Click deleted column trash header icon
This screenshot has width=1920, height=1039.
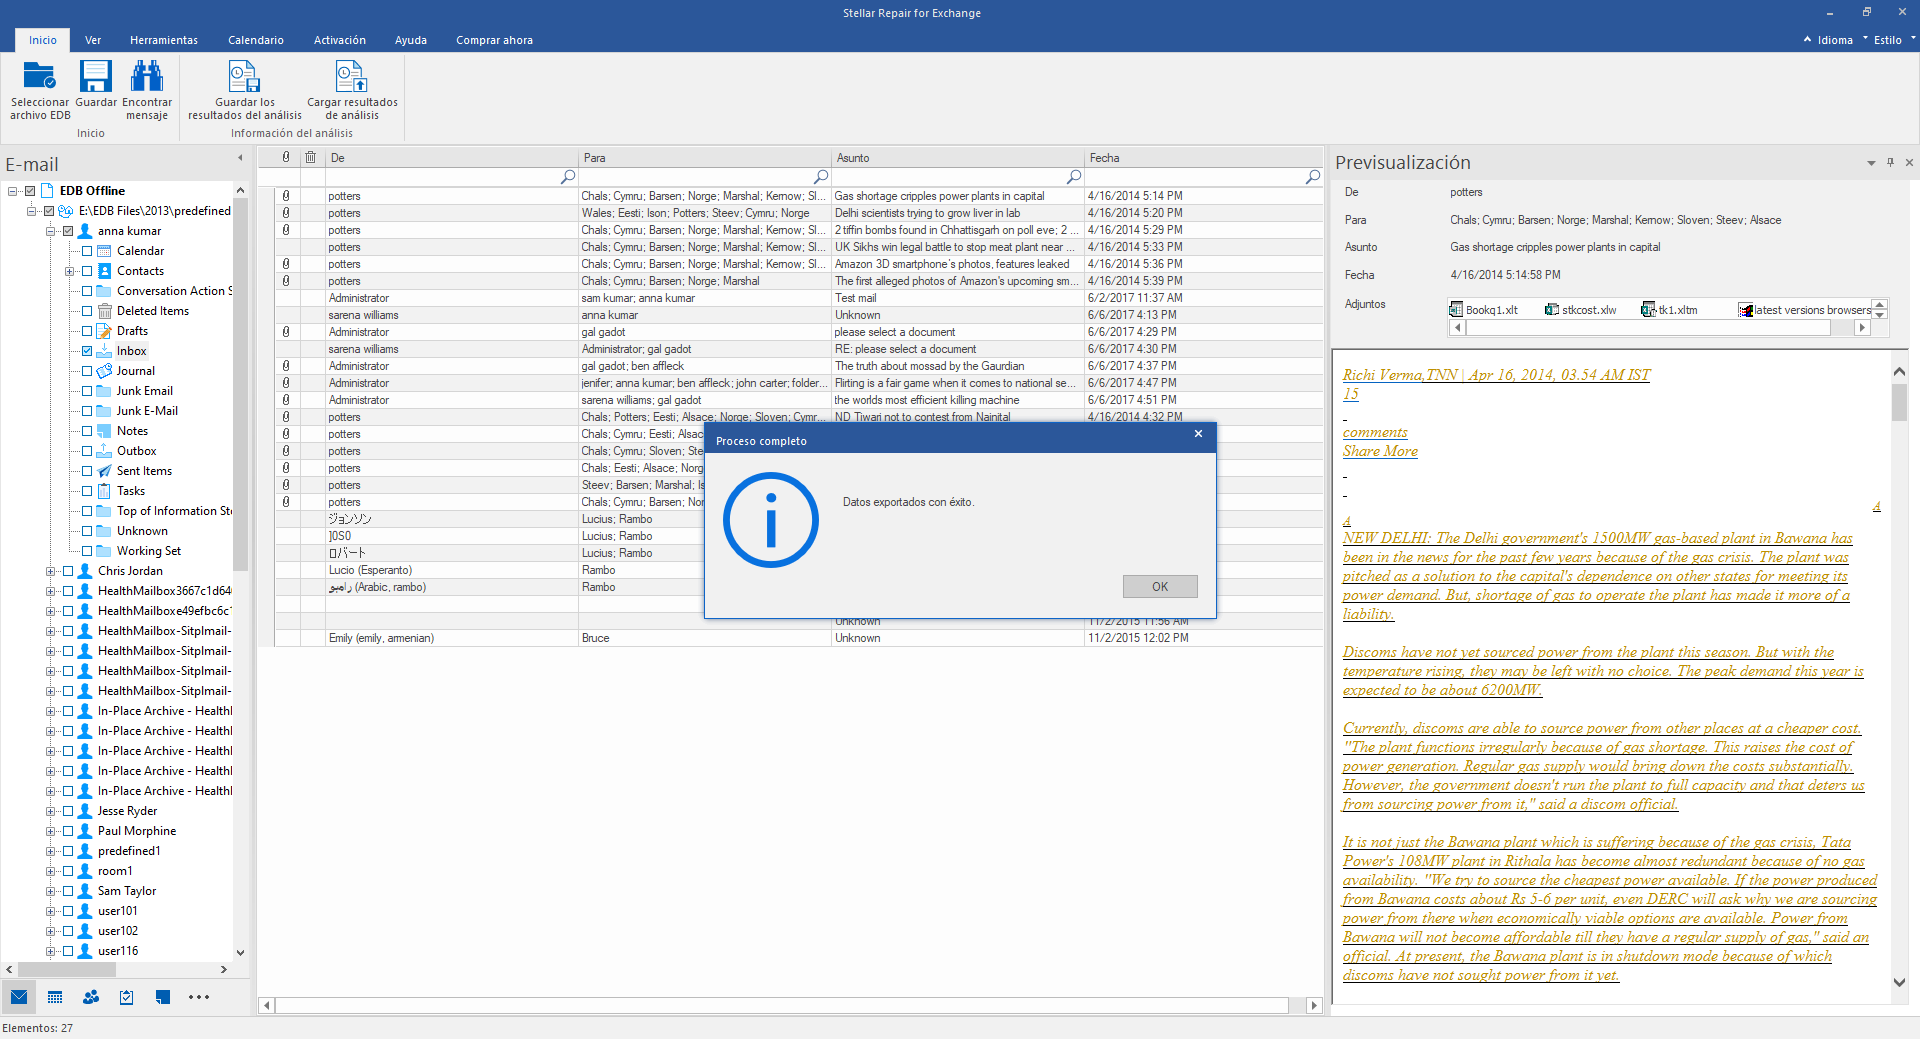tap(311, 157)
